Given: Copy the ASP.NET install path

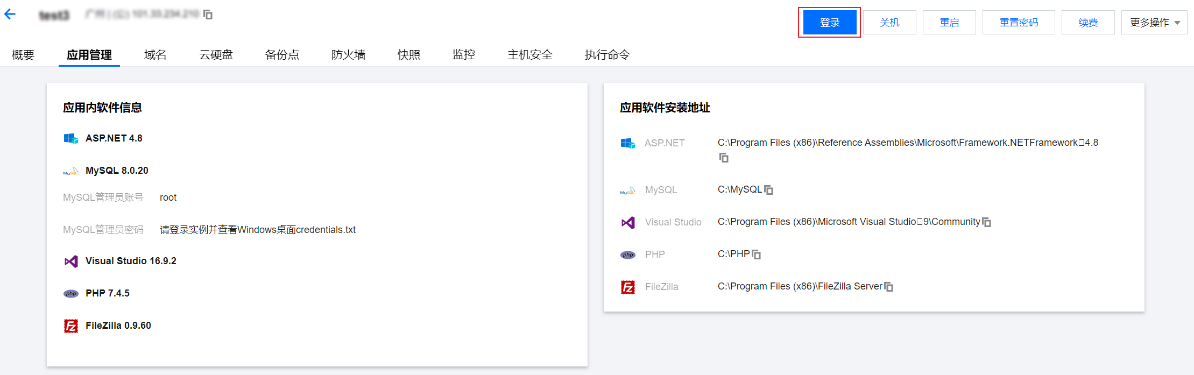Looking at the screenshot, I should click(724, 158).
